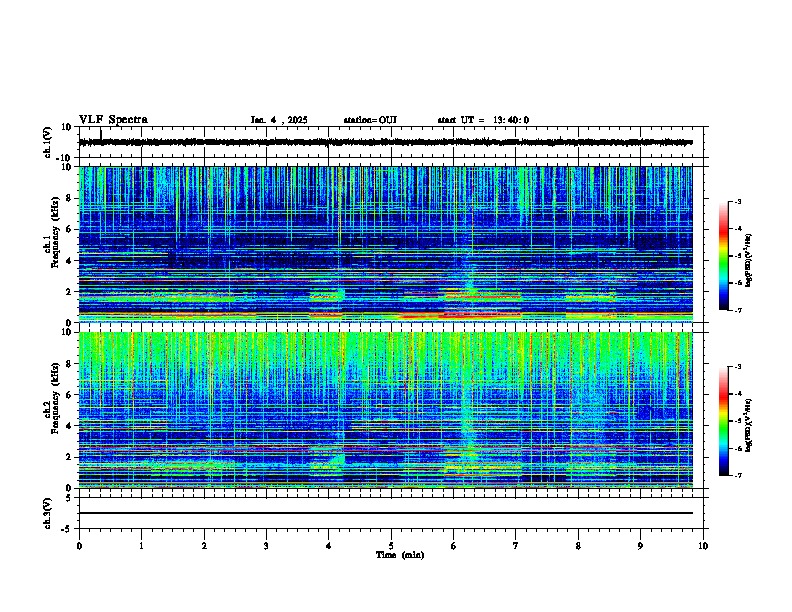Screen dimensions: 792x612
Task: Click the "-7" label on ch.2 color scale
Action: point(737,475)
